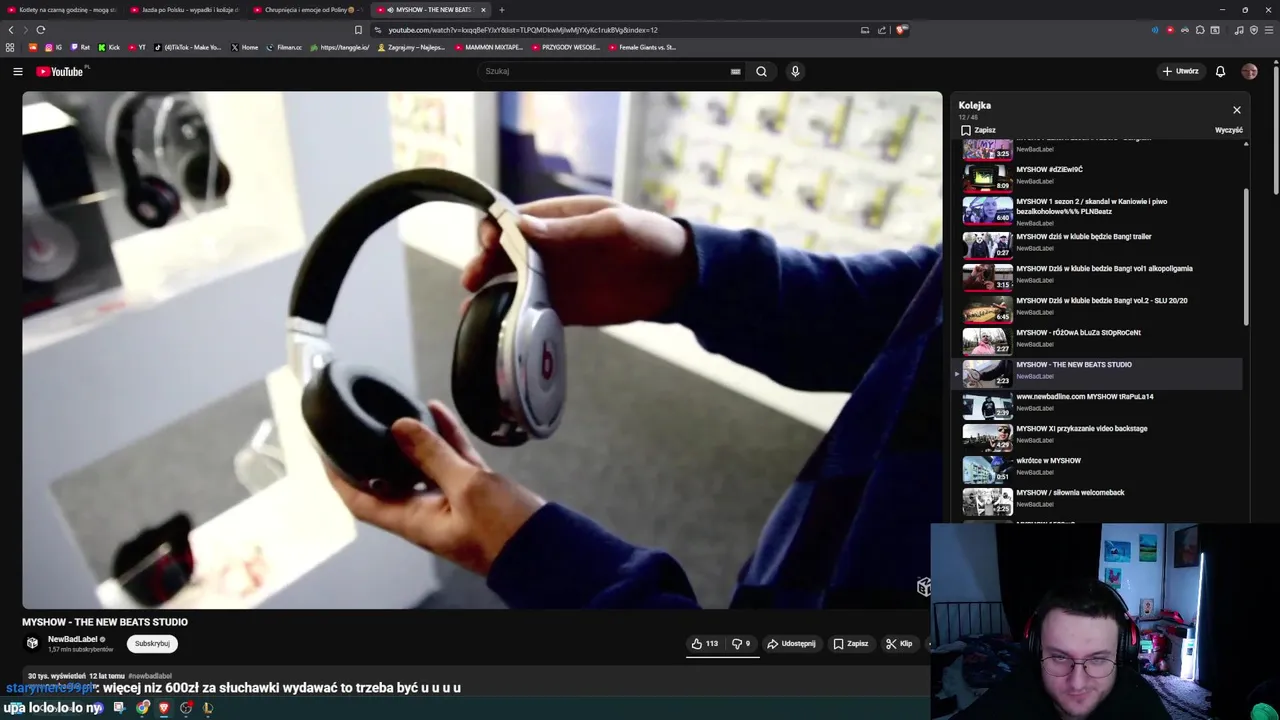This screenshot has width=1280, height=720.
Task: Close the Kolejka queue panel
Action: pyautogui.click(x=1237, y=110)
